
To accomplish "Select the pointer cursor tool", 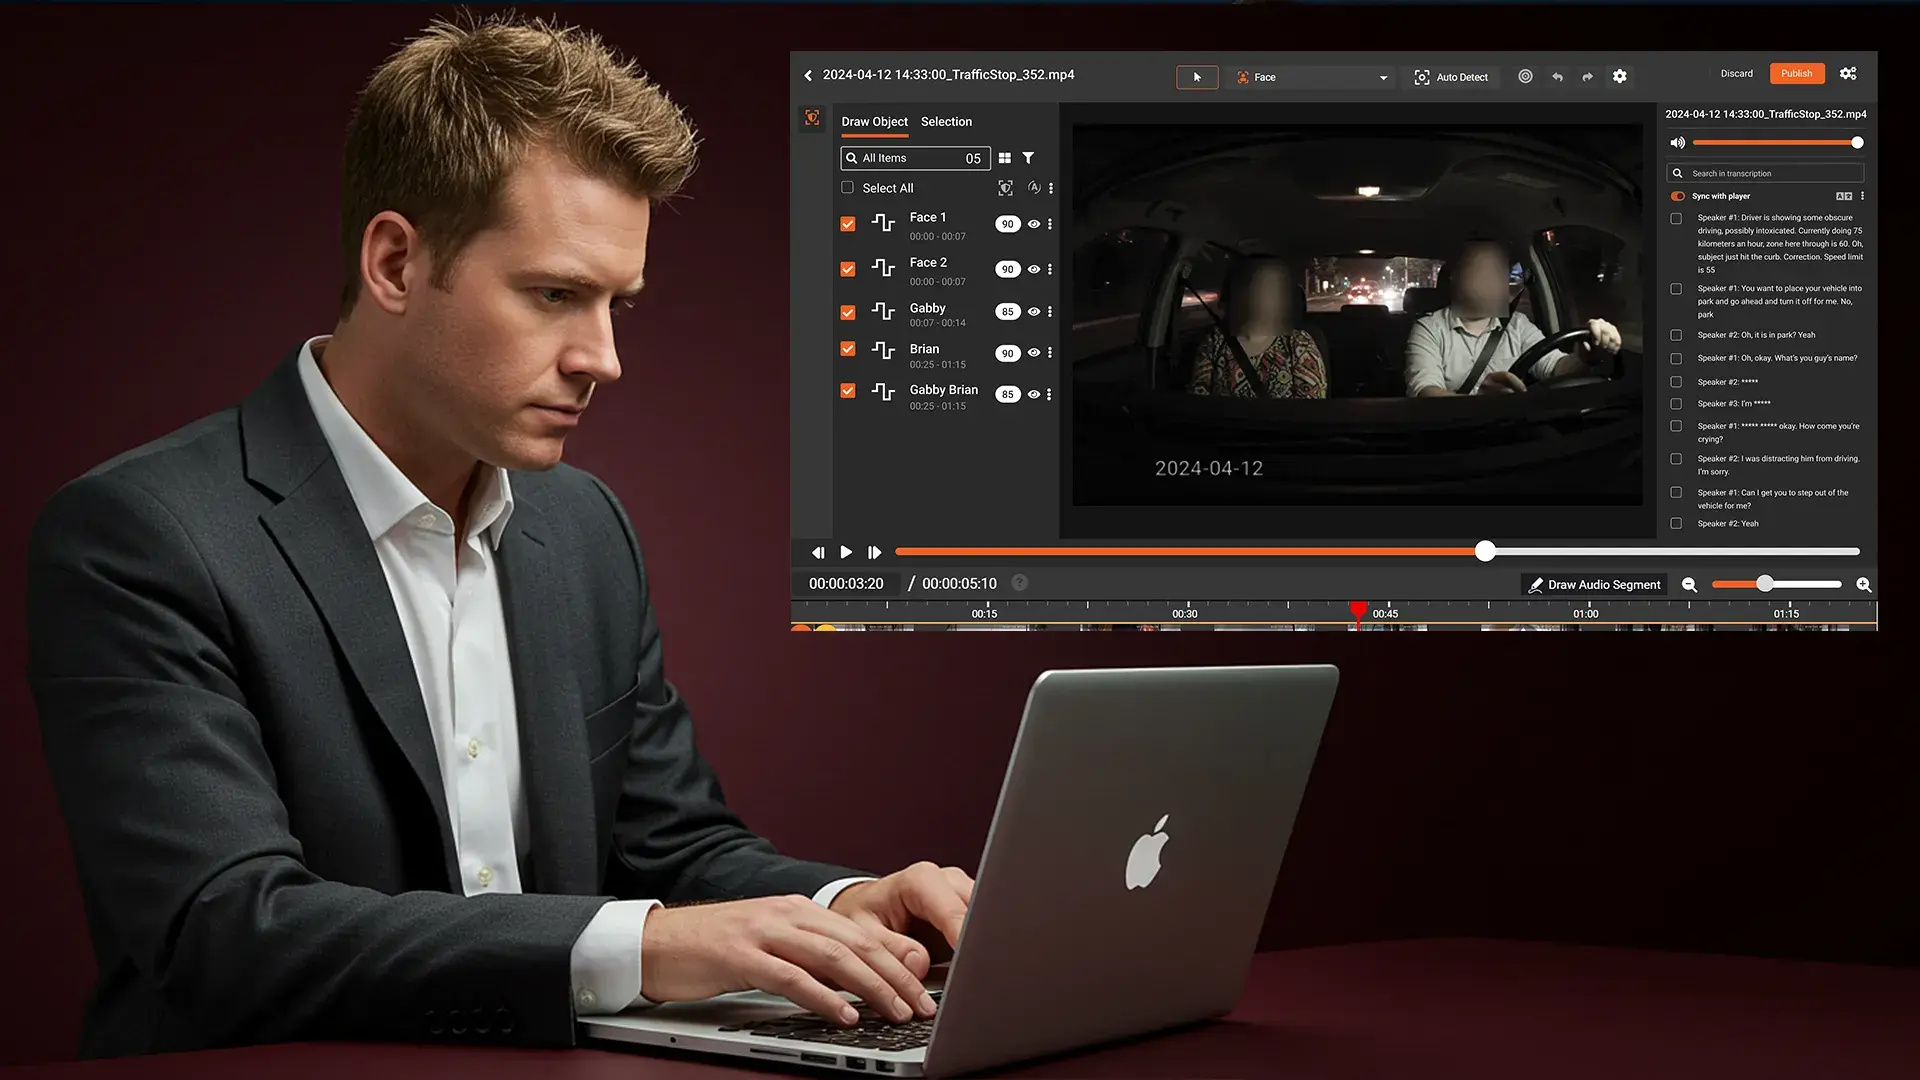I will pyautogui.click(x=1197, y=77).
